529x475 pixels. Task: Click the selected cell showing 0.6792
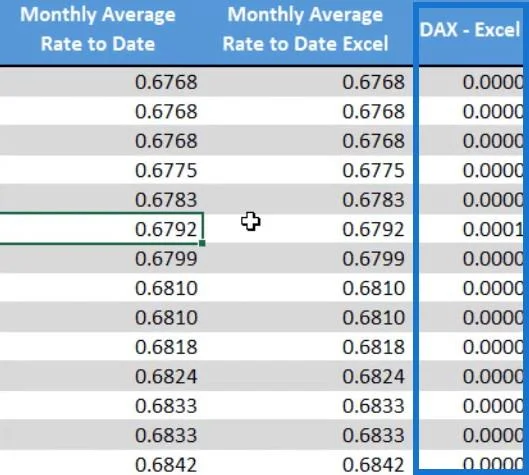pyautogui.click(x=101, y=229)
